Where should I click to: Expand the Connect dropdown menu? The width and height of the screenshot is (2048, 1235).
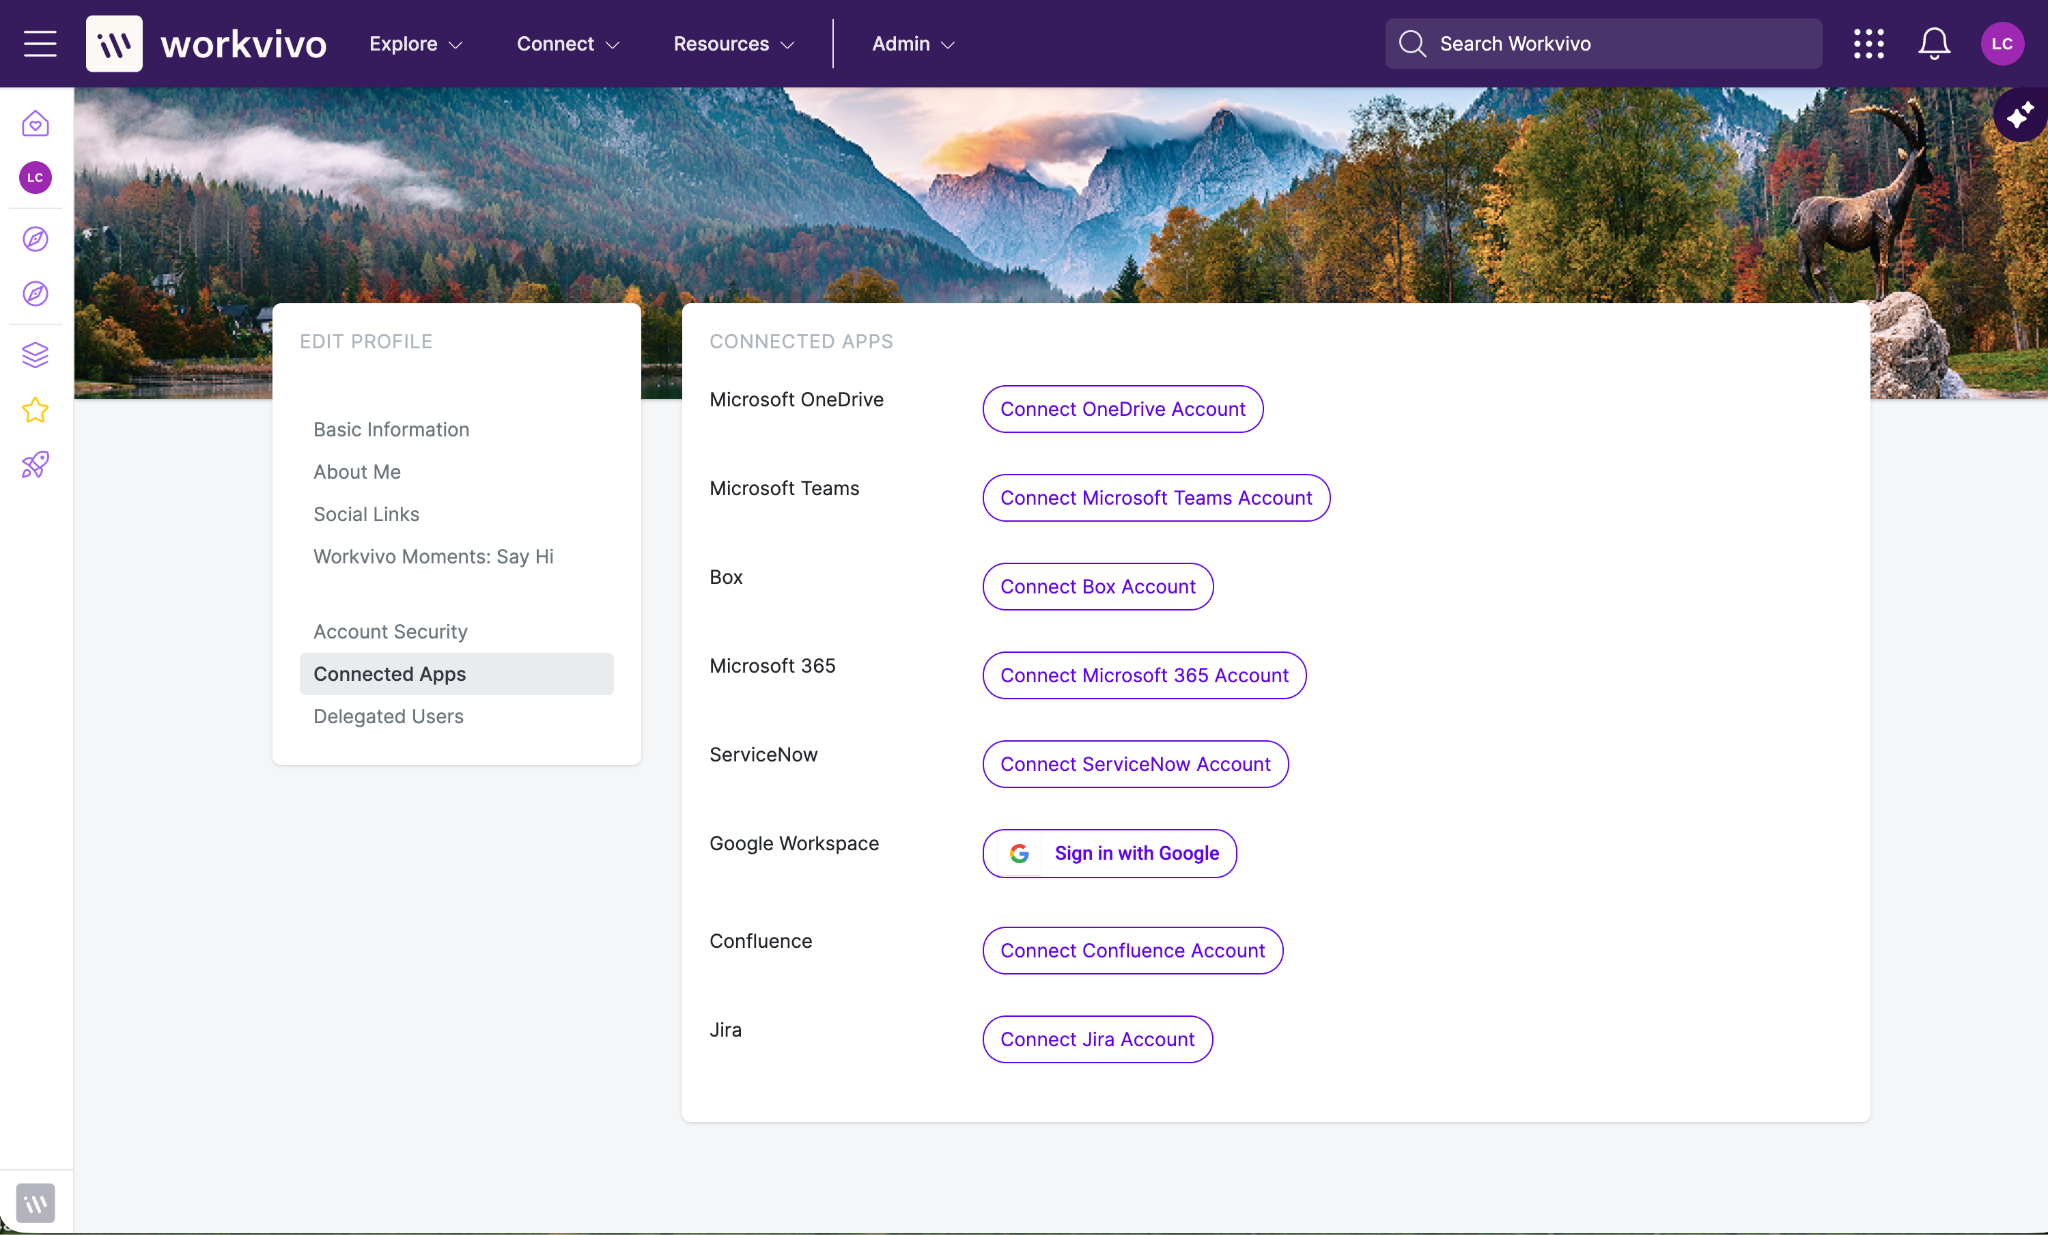click(568, 44)
